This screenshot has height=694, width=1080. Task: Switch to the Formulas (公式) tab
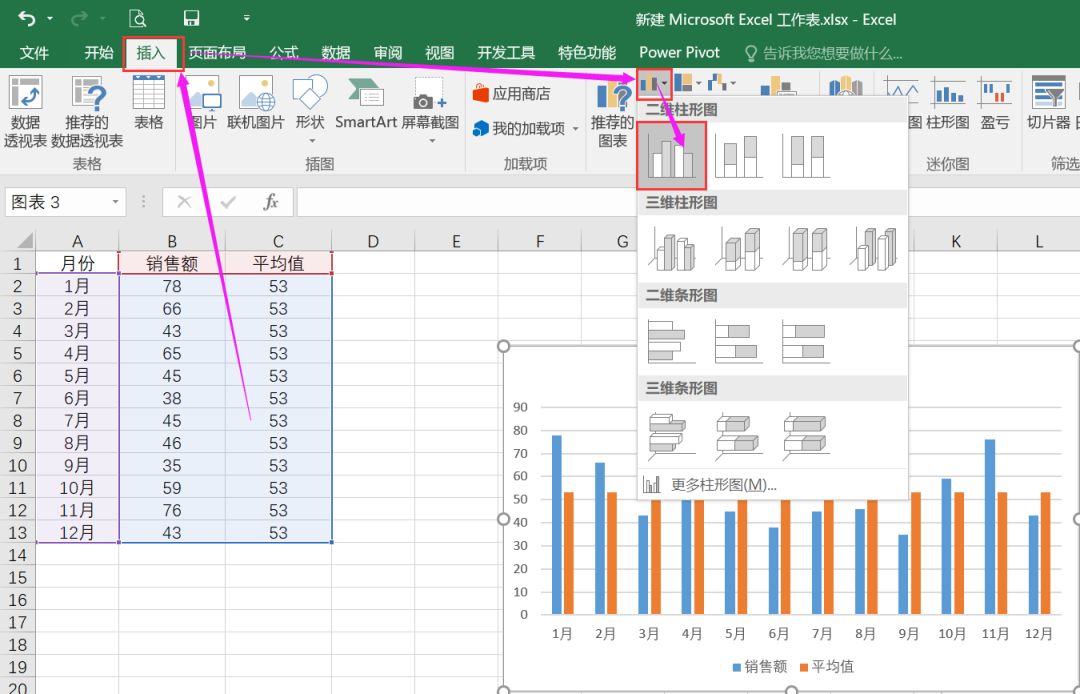pyautogui.click(x=283, y=53)
